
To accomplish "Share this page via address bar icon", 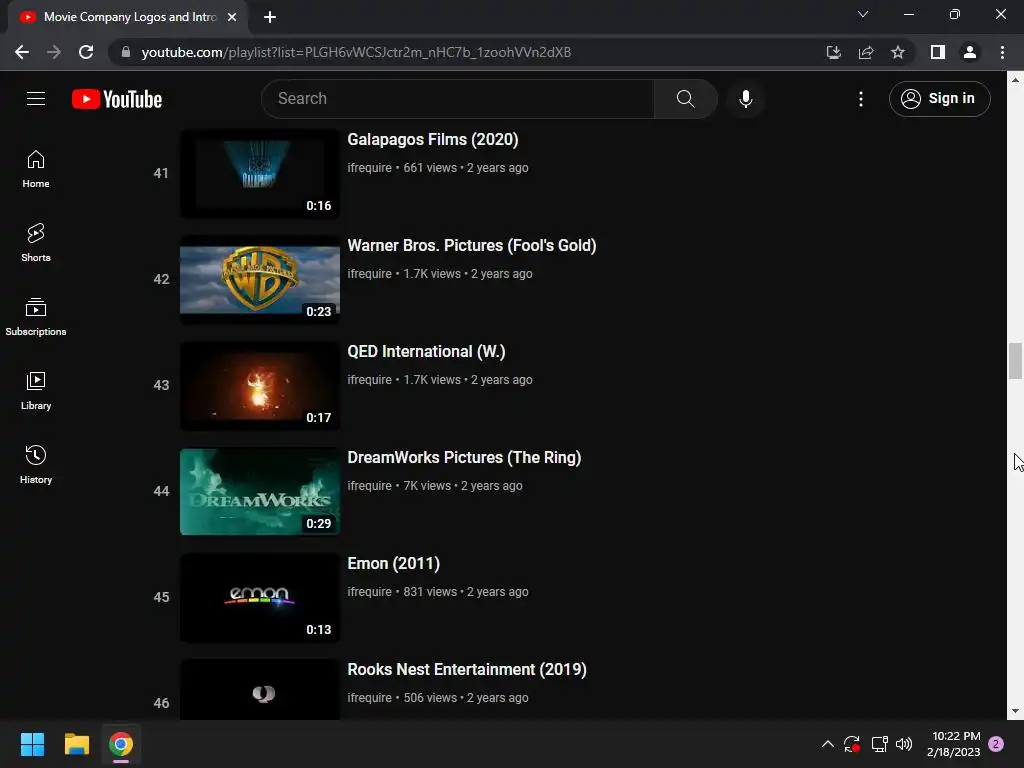I will point(866,52).
